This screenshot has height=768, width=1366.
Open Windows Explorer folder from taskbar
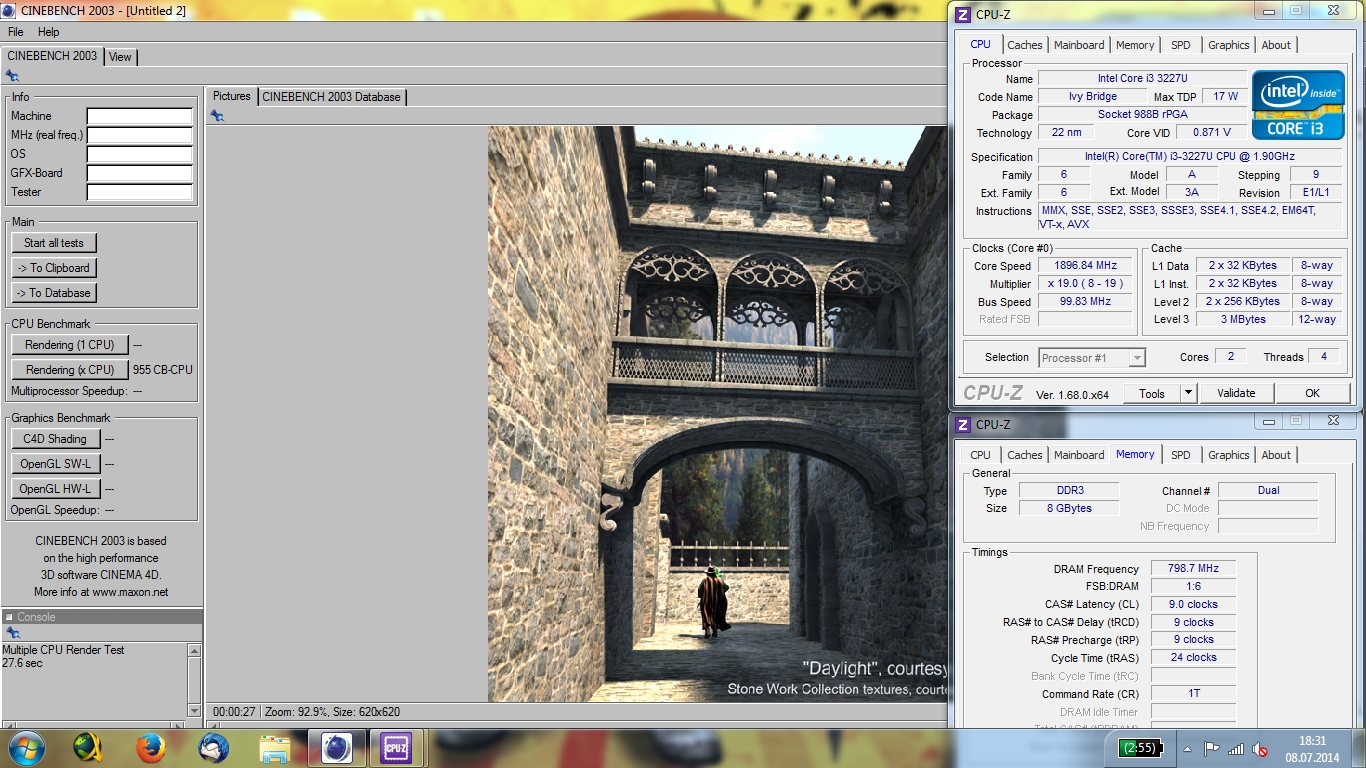click(274, 748)
